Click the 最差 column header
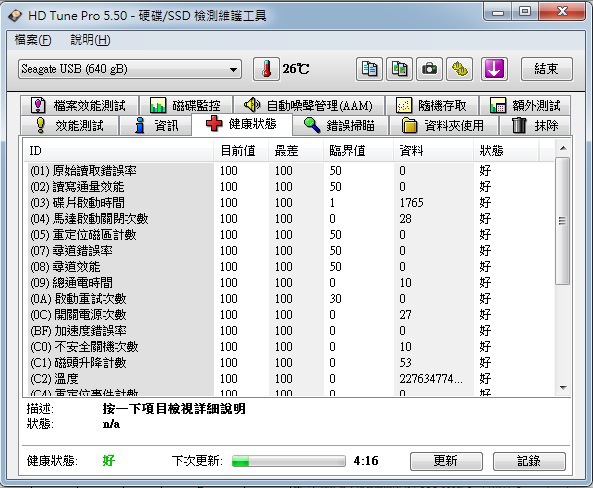Screen dimensions: 593x488 click(x=296, y=151)
